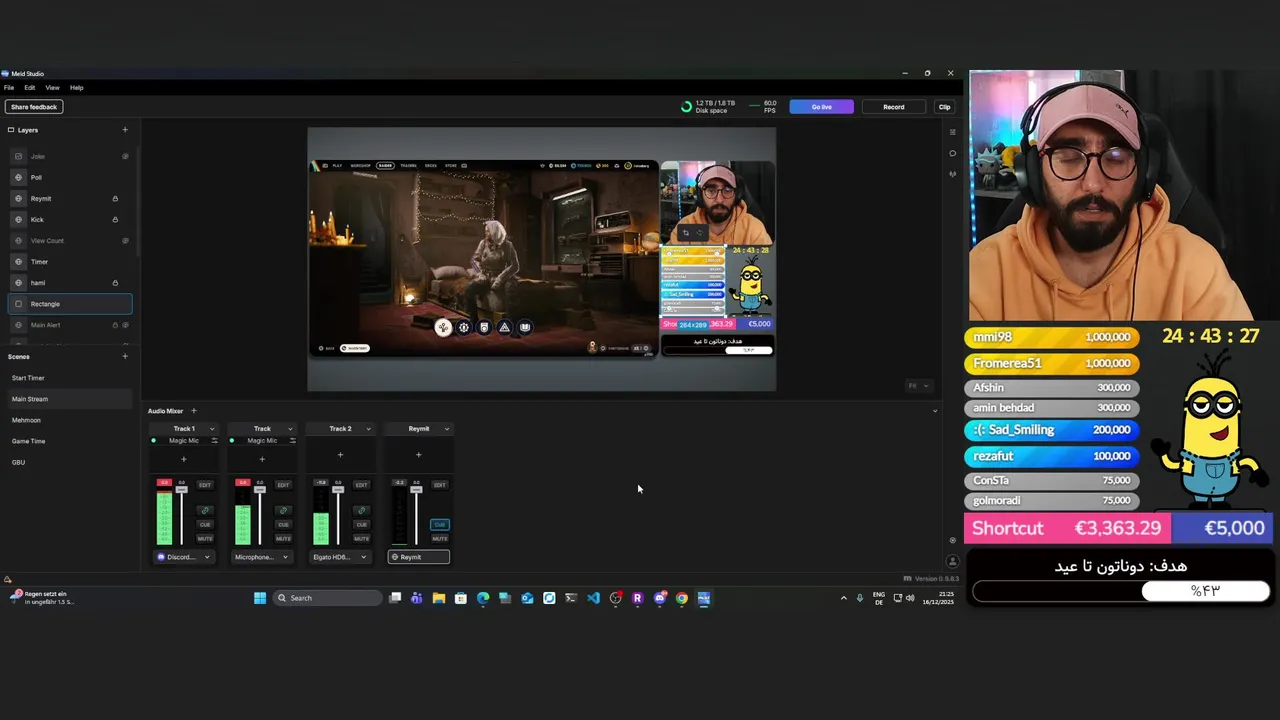Show the hidden Joke layer
1280x720 pixels.
point(125,156)
